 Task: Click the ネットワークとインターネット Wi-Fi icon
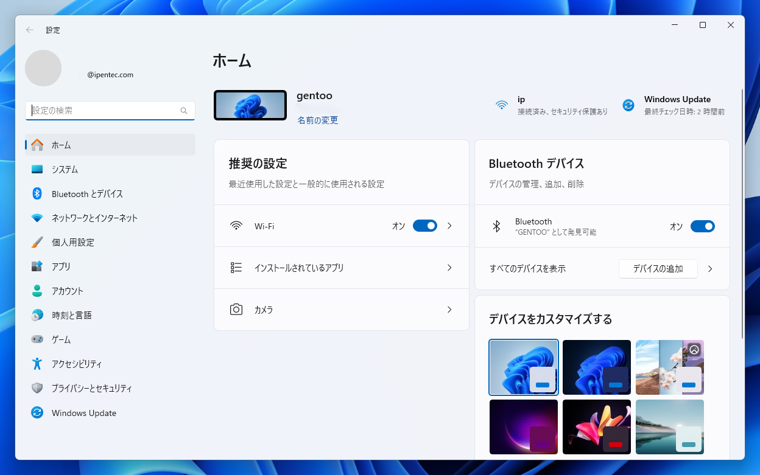[x=37, y=218]
